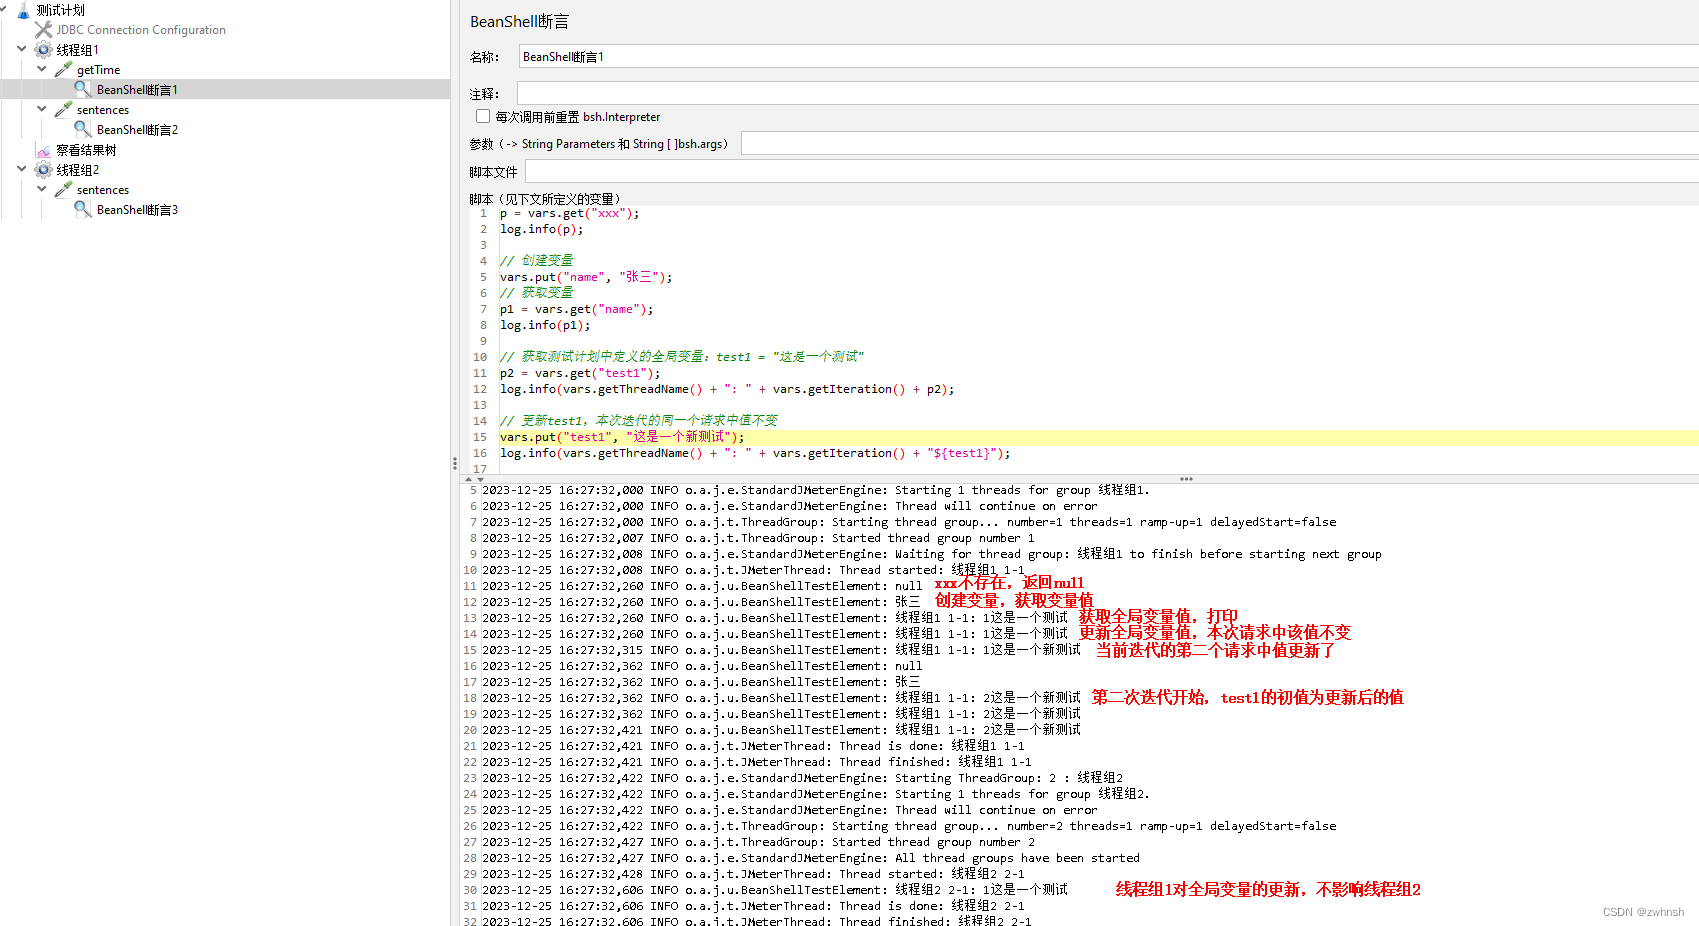Click highlighted script line 15 vars.put test1
Viewport: 1699px width, 926px height.
tap(622, 437)
